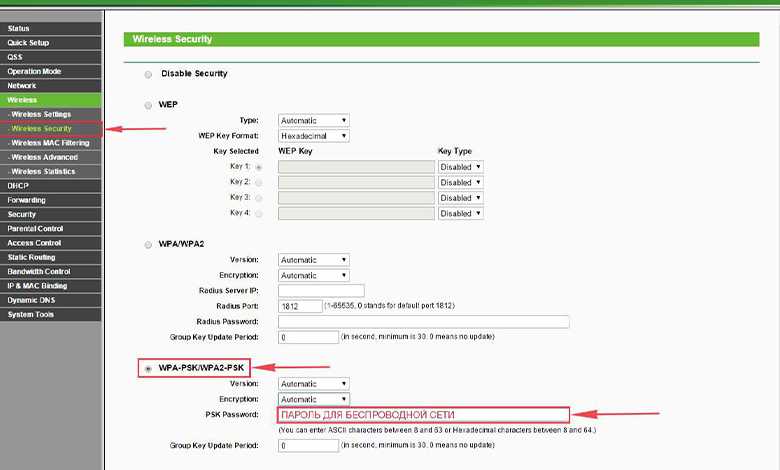Open Parental Control in sidebar
The image size is (780, 470).
(51, 229)
